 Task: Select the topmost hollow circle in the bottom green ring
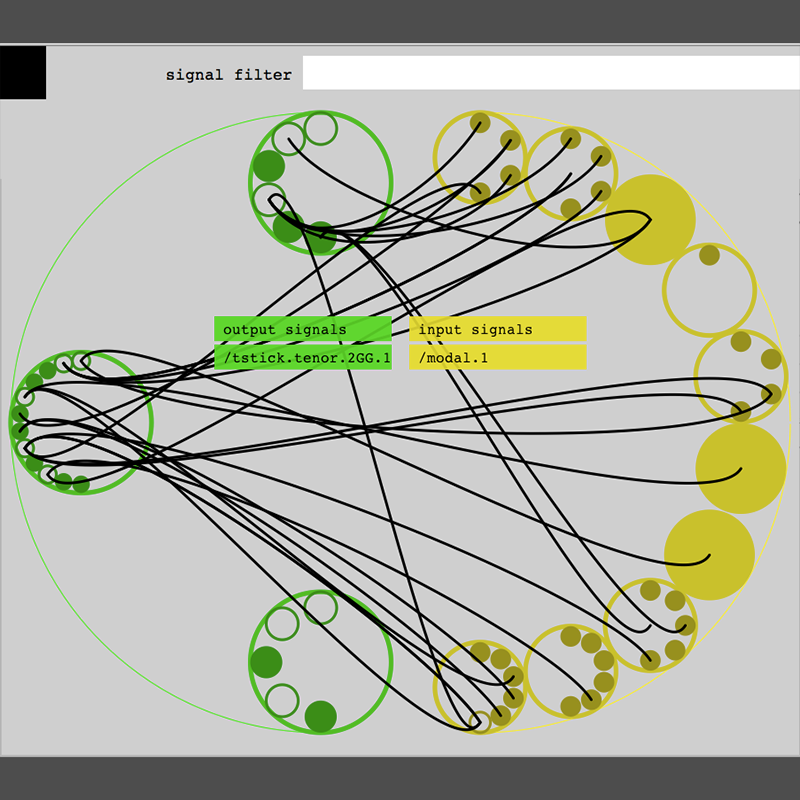pos(320,608)
